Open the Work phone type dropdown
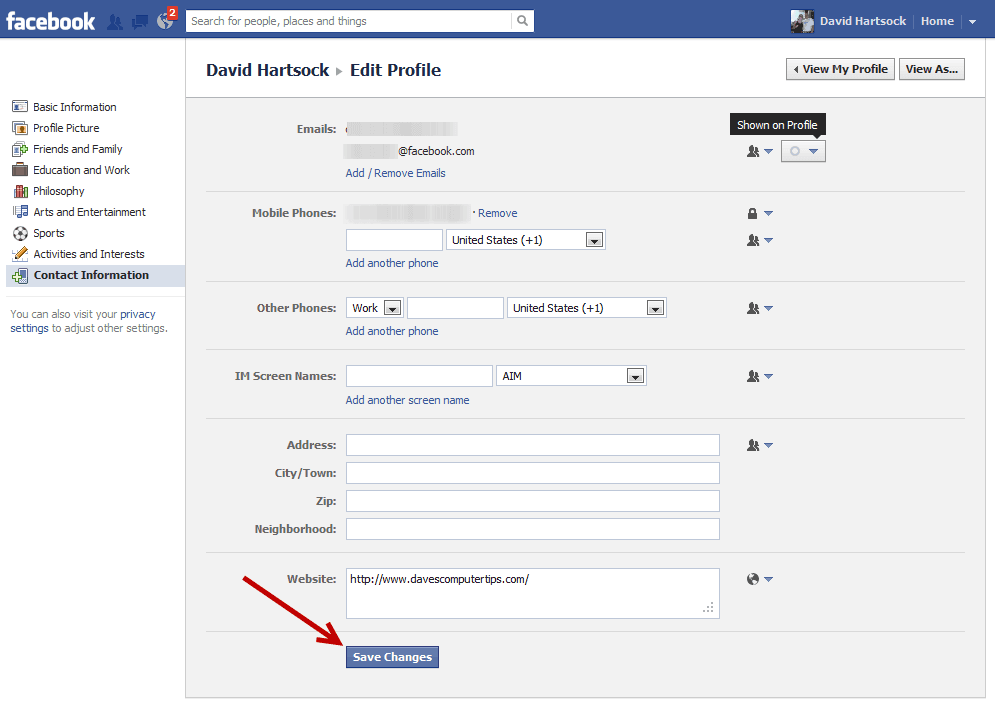This screenshot has width=995, height=704. tap(374, 308)
